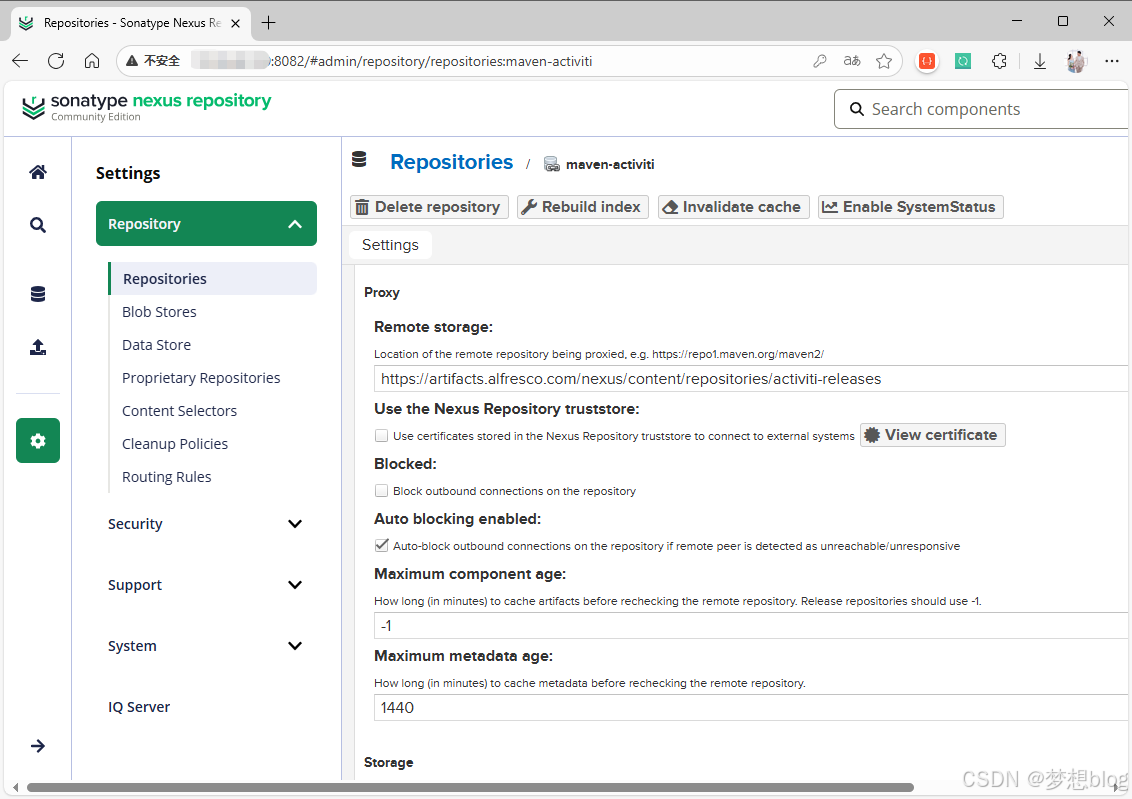Open Blob Stores

point(159,312)
